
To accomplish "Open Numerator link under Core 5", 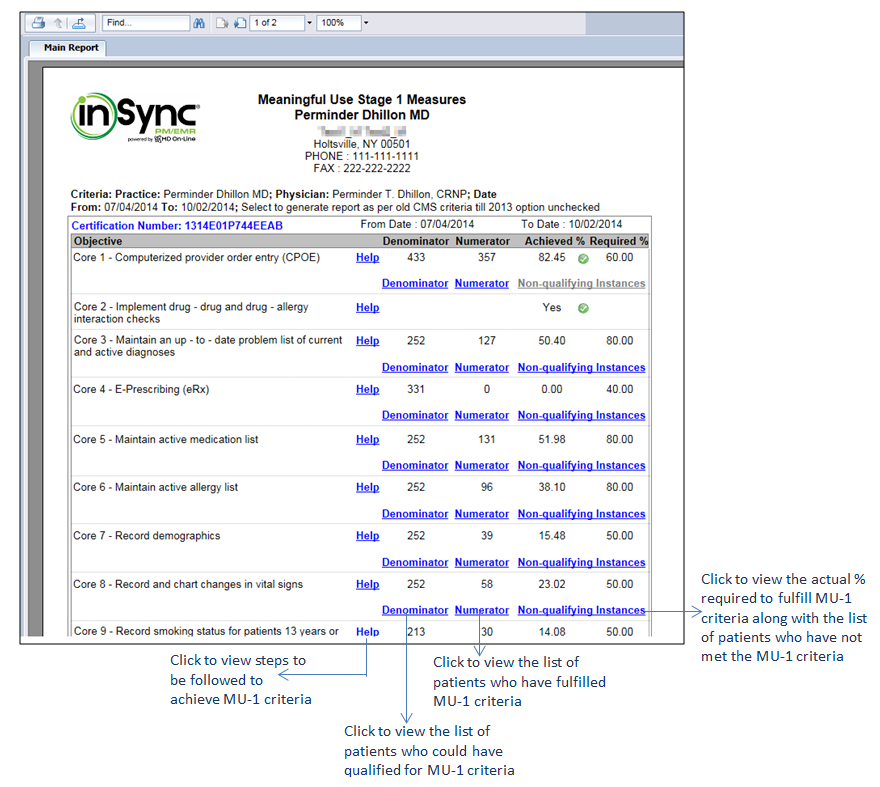I will coord(481,466).
